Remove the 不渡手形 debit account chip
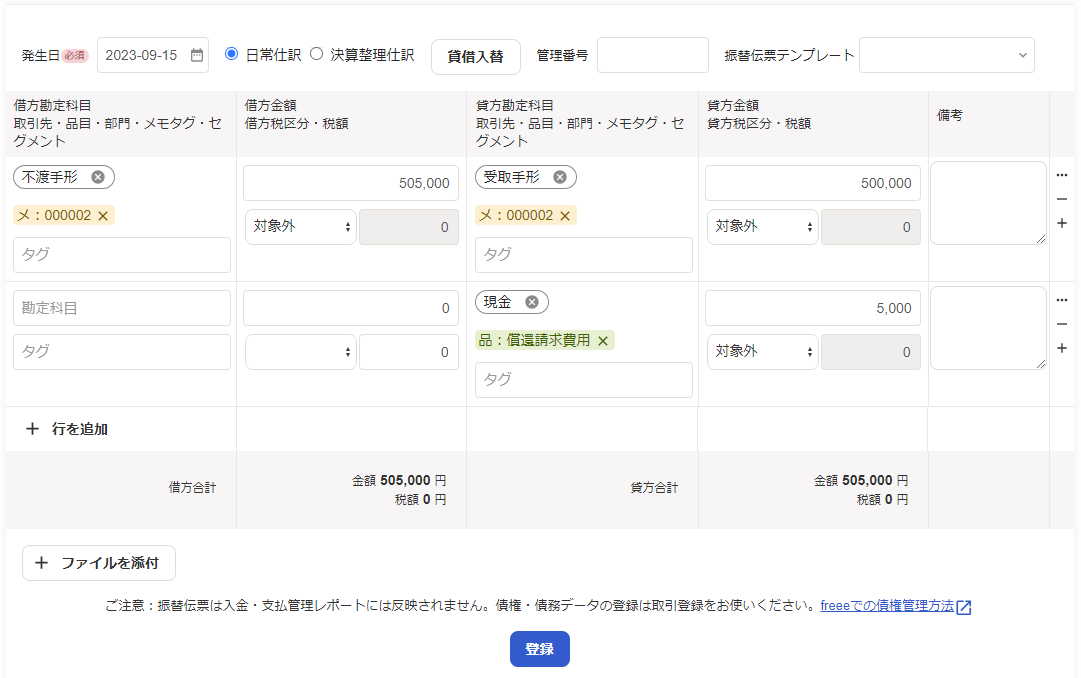The height and width of the screenshot is (678, 1081). 98,177
